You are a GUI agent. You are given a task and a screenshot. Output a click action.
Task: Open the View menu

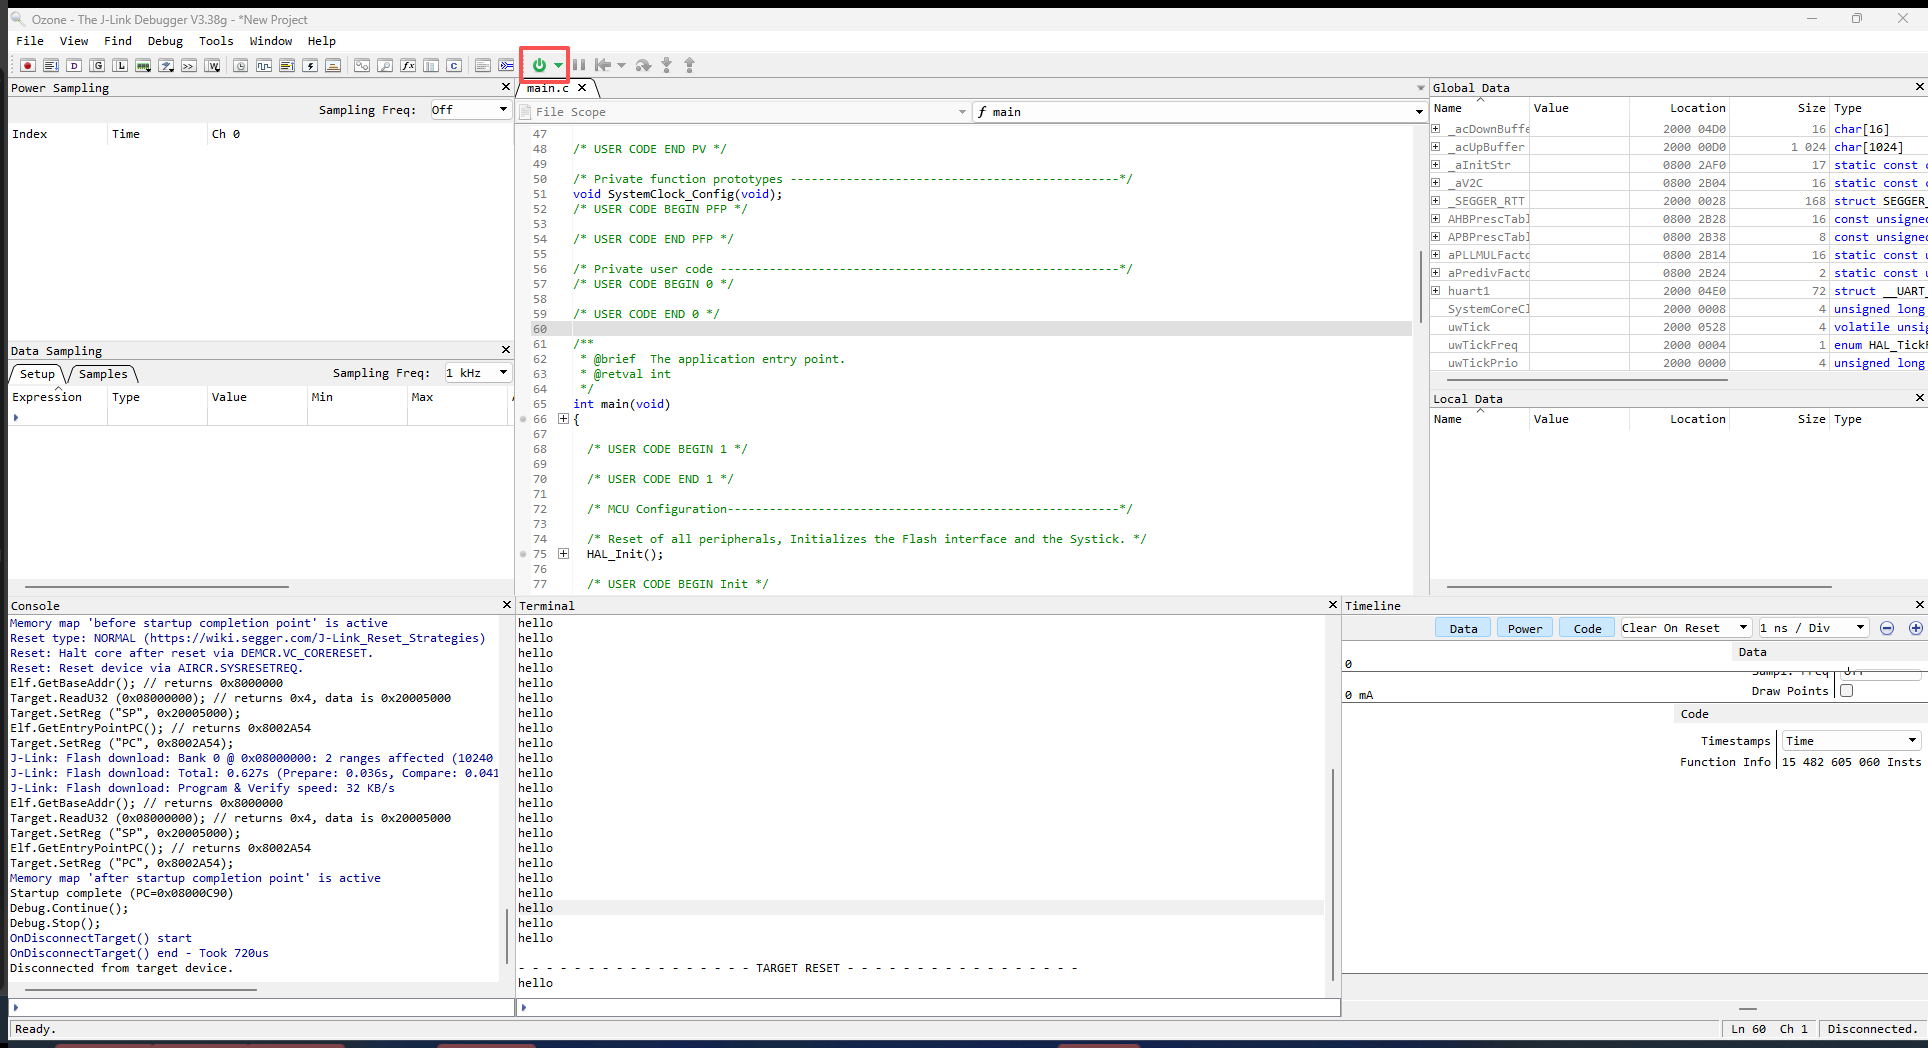click(x=74, y=41)
